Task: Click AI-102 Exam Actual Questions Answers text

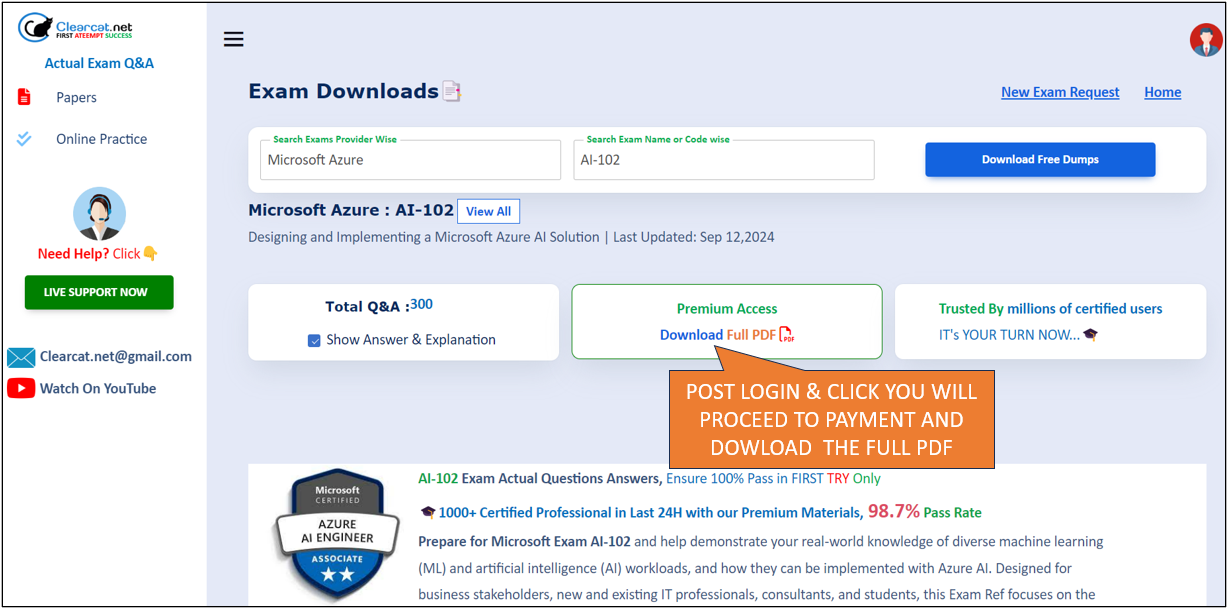Action: [x=540, y=478]
